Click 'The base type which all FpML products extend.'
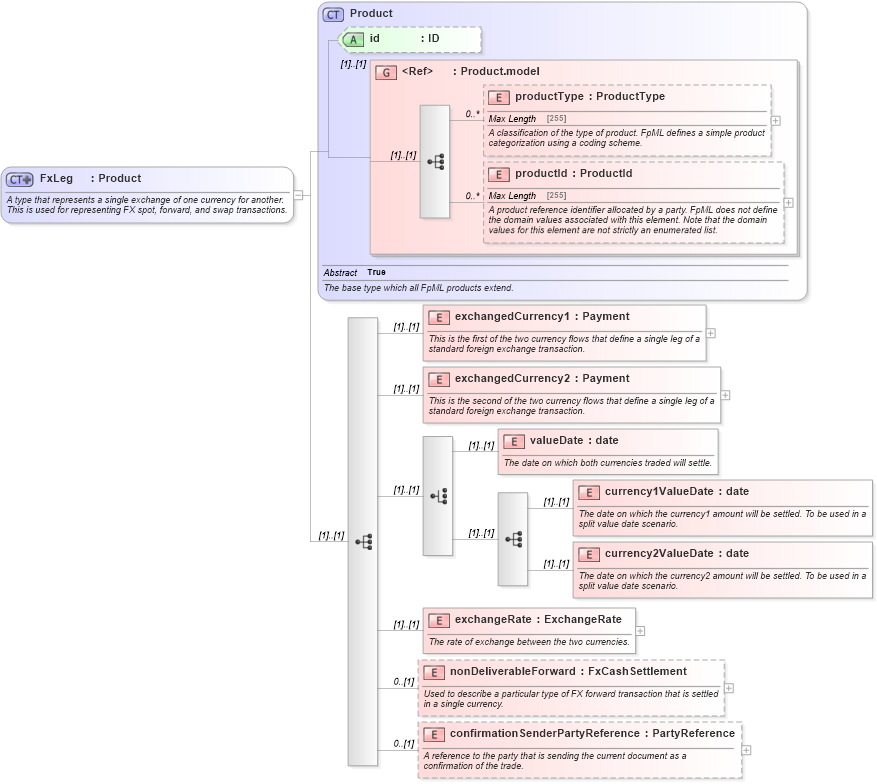This screenshot has height=784, width=877. click(418, 288)
